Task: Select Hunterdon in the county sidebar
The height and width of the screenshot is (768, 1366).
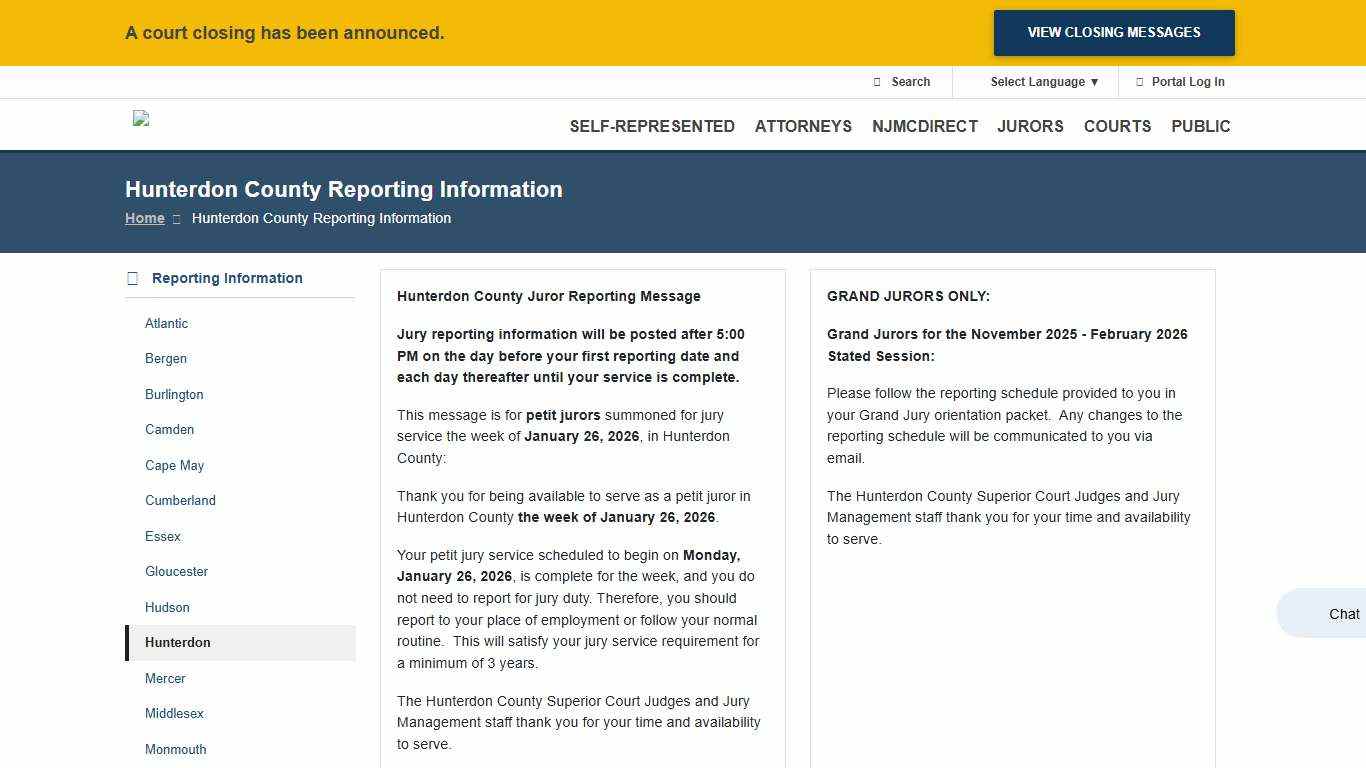Action: click(x=177, y=642)
